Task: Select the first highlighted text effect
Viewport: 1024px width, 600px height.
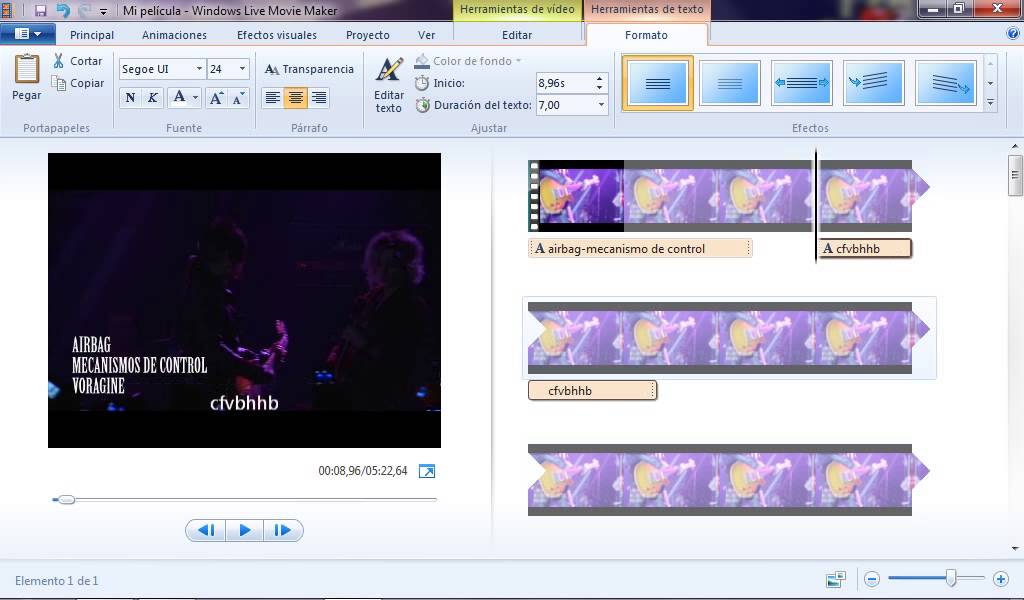Action: coord(658,83)
